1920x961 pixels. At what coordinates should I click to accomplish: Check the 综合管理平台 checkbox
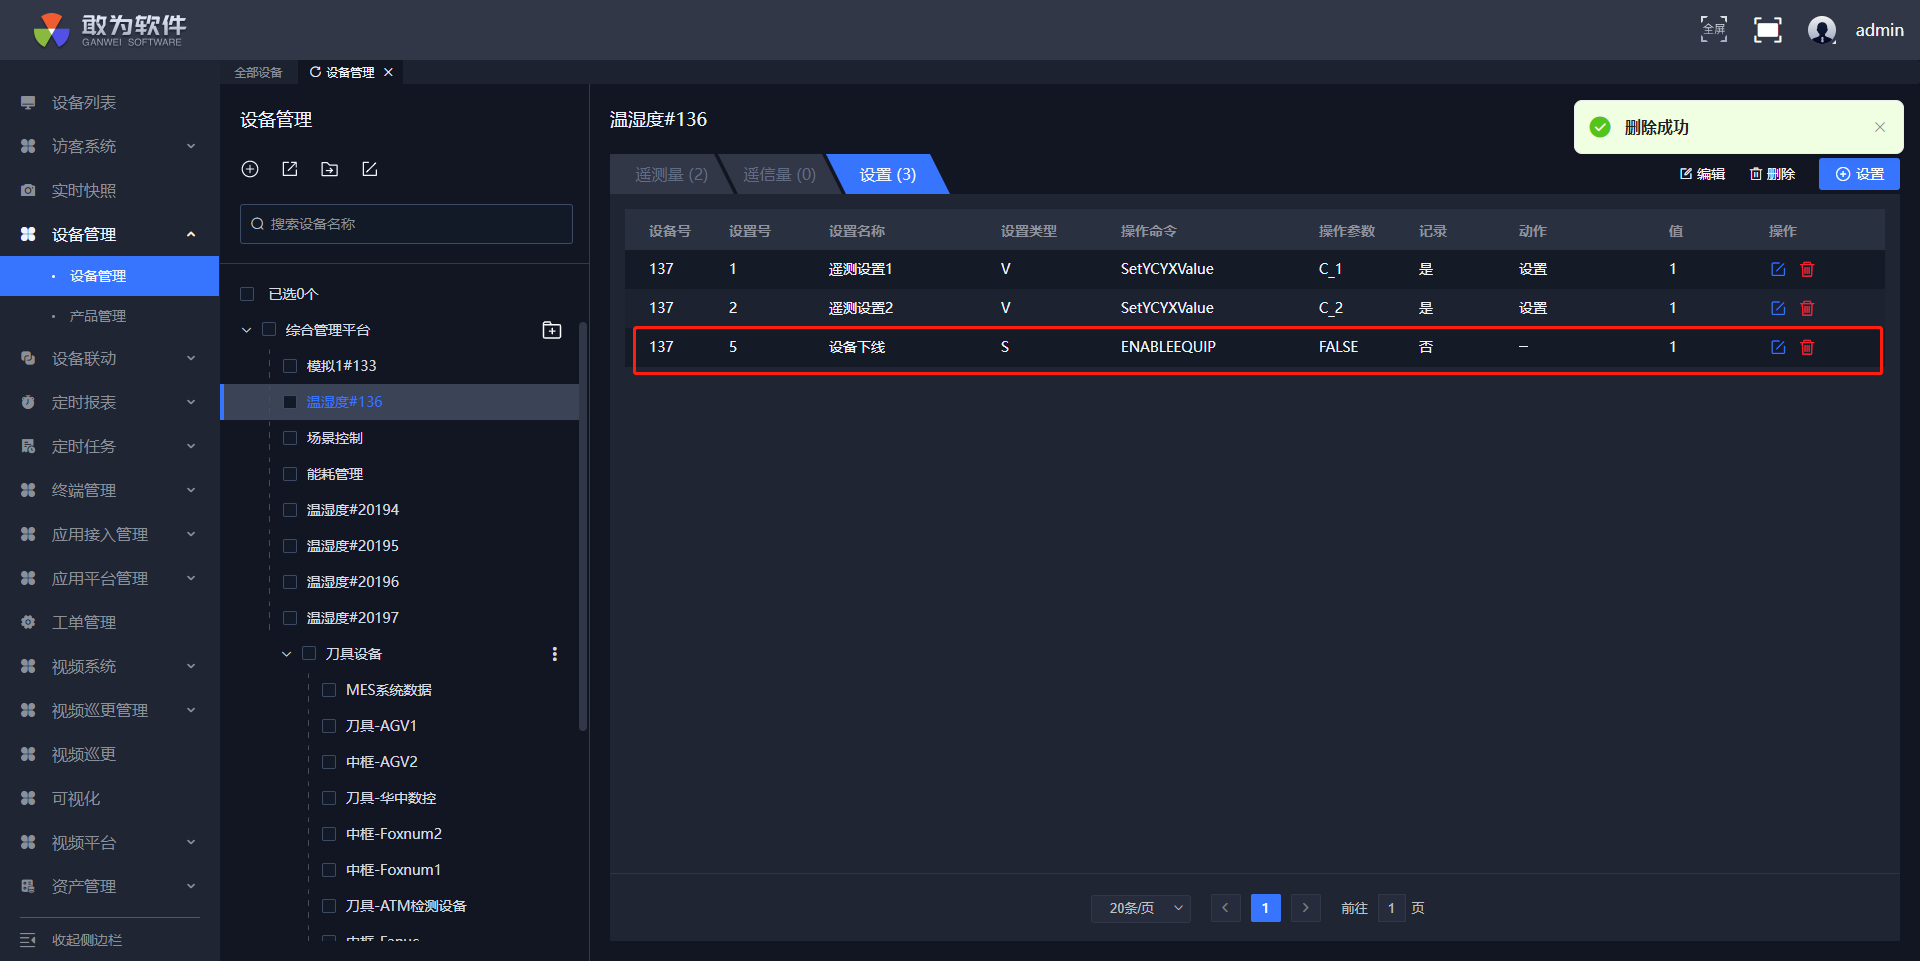269,330
